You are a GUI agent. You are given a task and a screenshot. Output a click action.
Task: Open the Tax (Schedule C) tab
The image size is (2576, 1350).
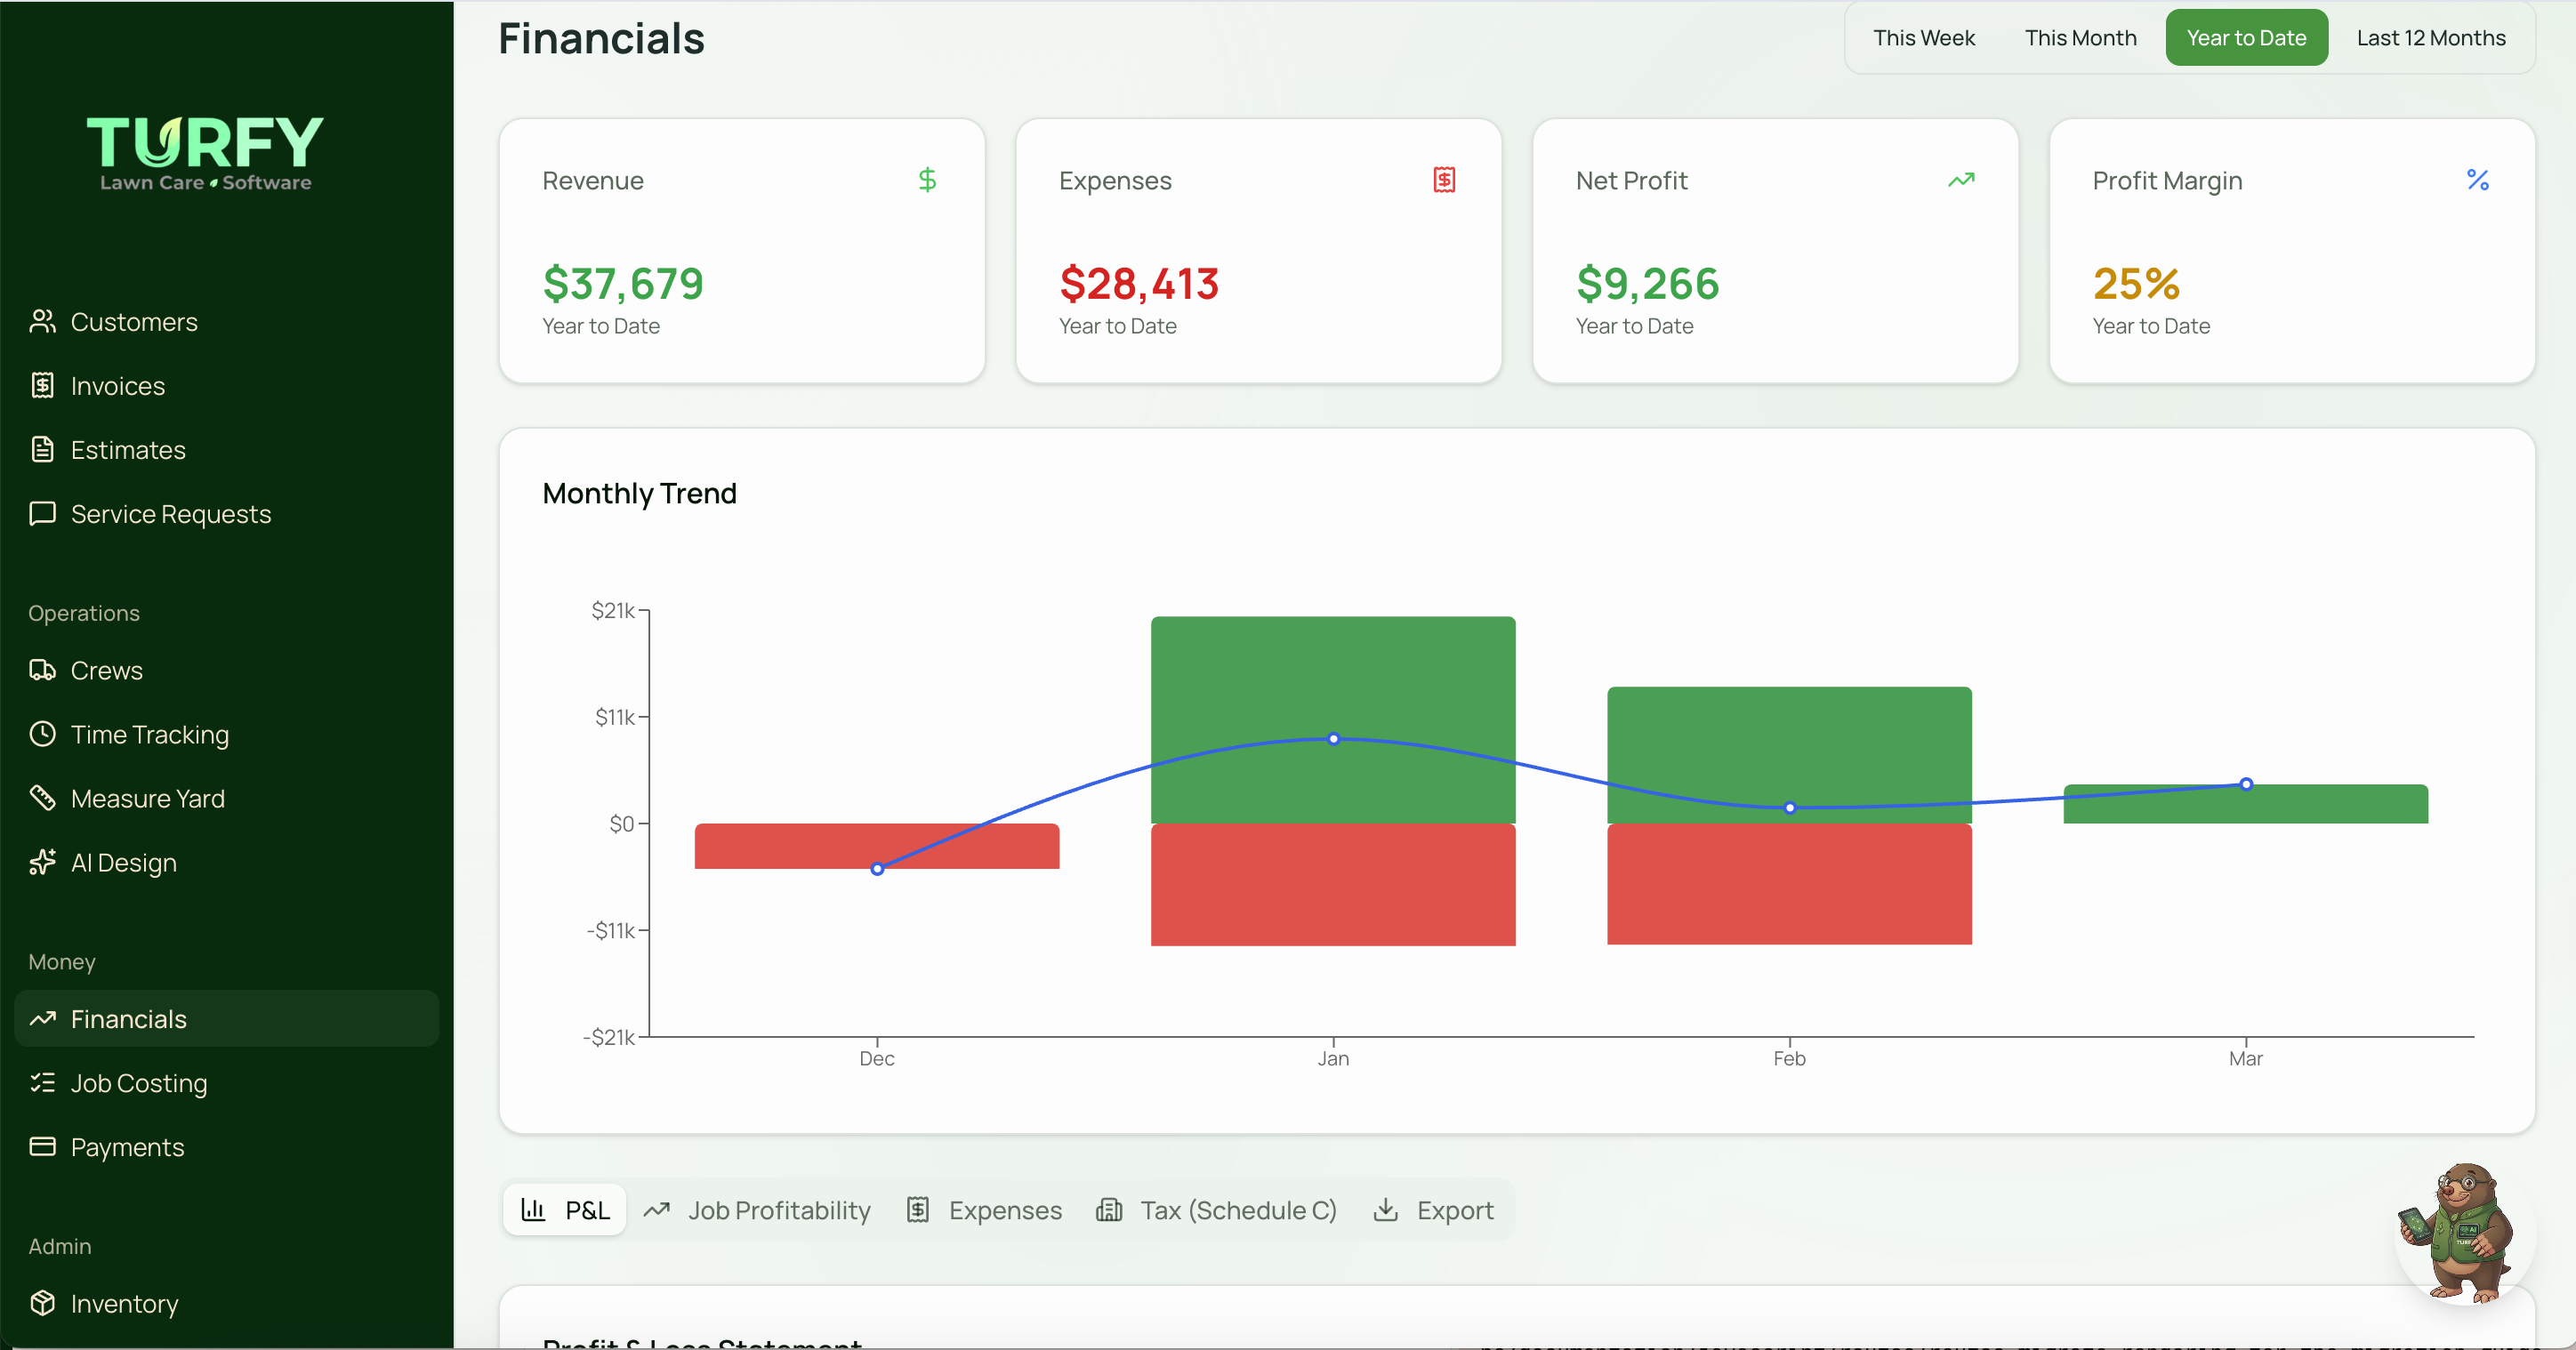[x=1217, y=1210]
